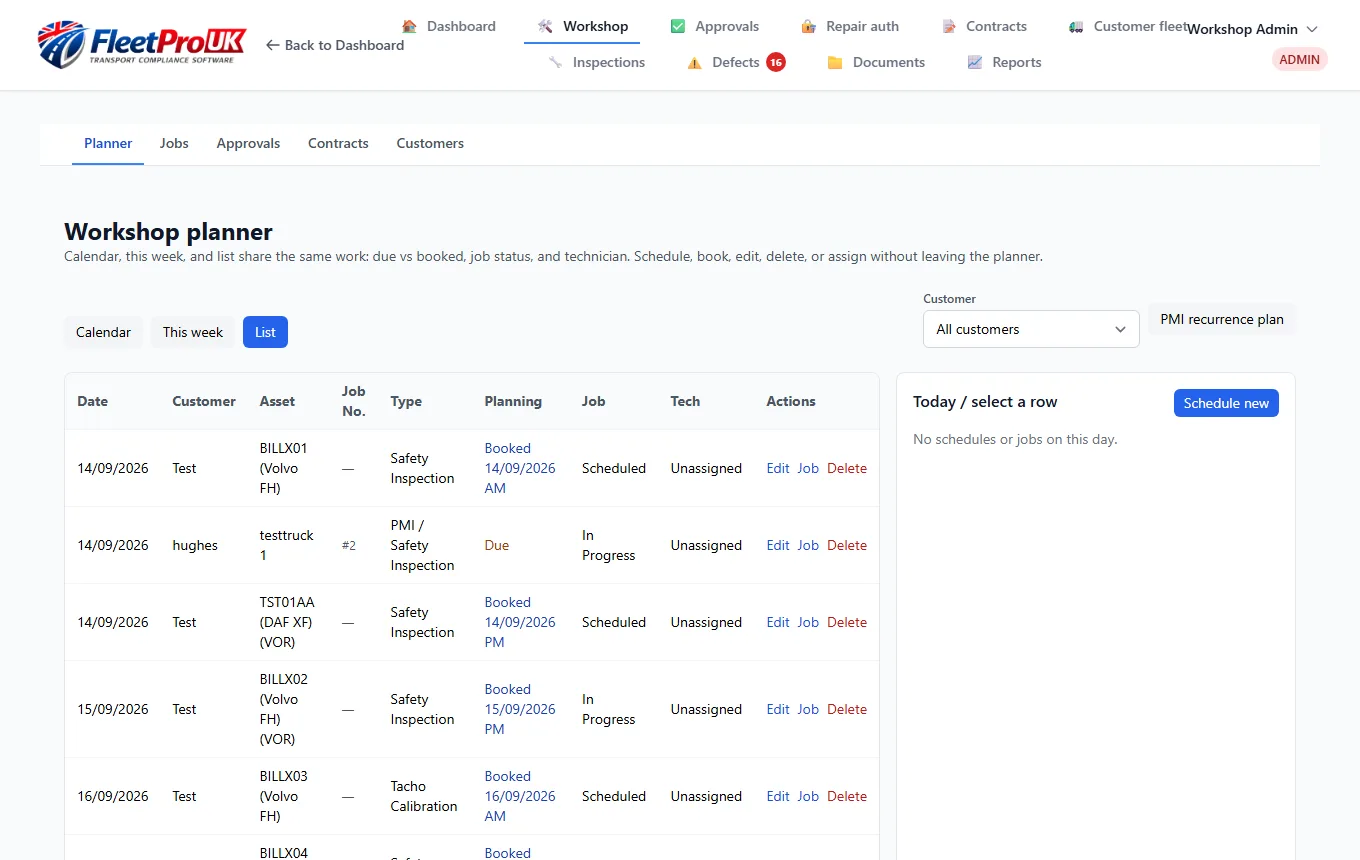Select the List view button
Viewport: 1360px width, 860px height.
[x=265, y=332]
